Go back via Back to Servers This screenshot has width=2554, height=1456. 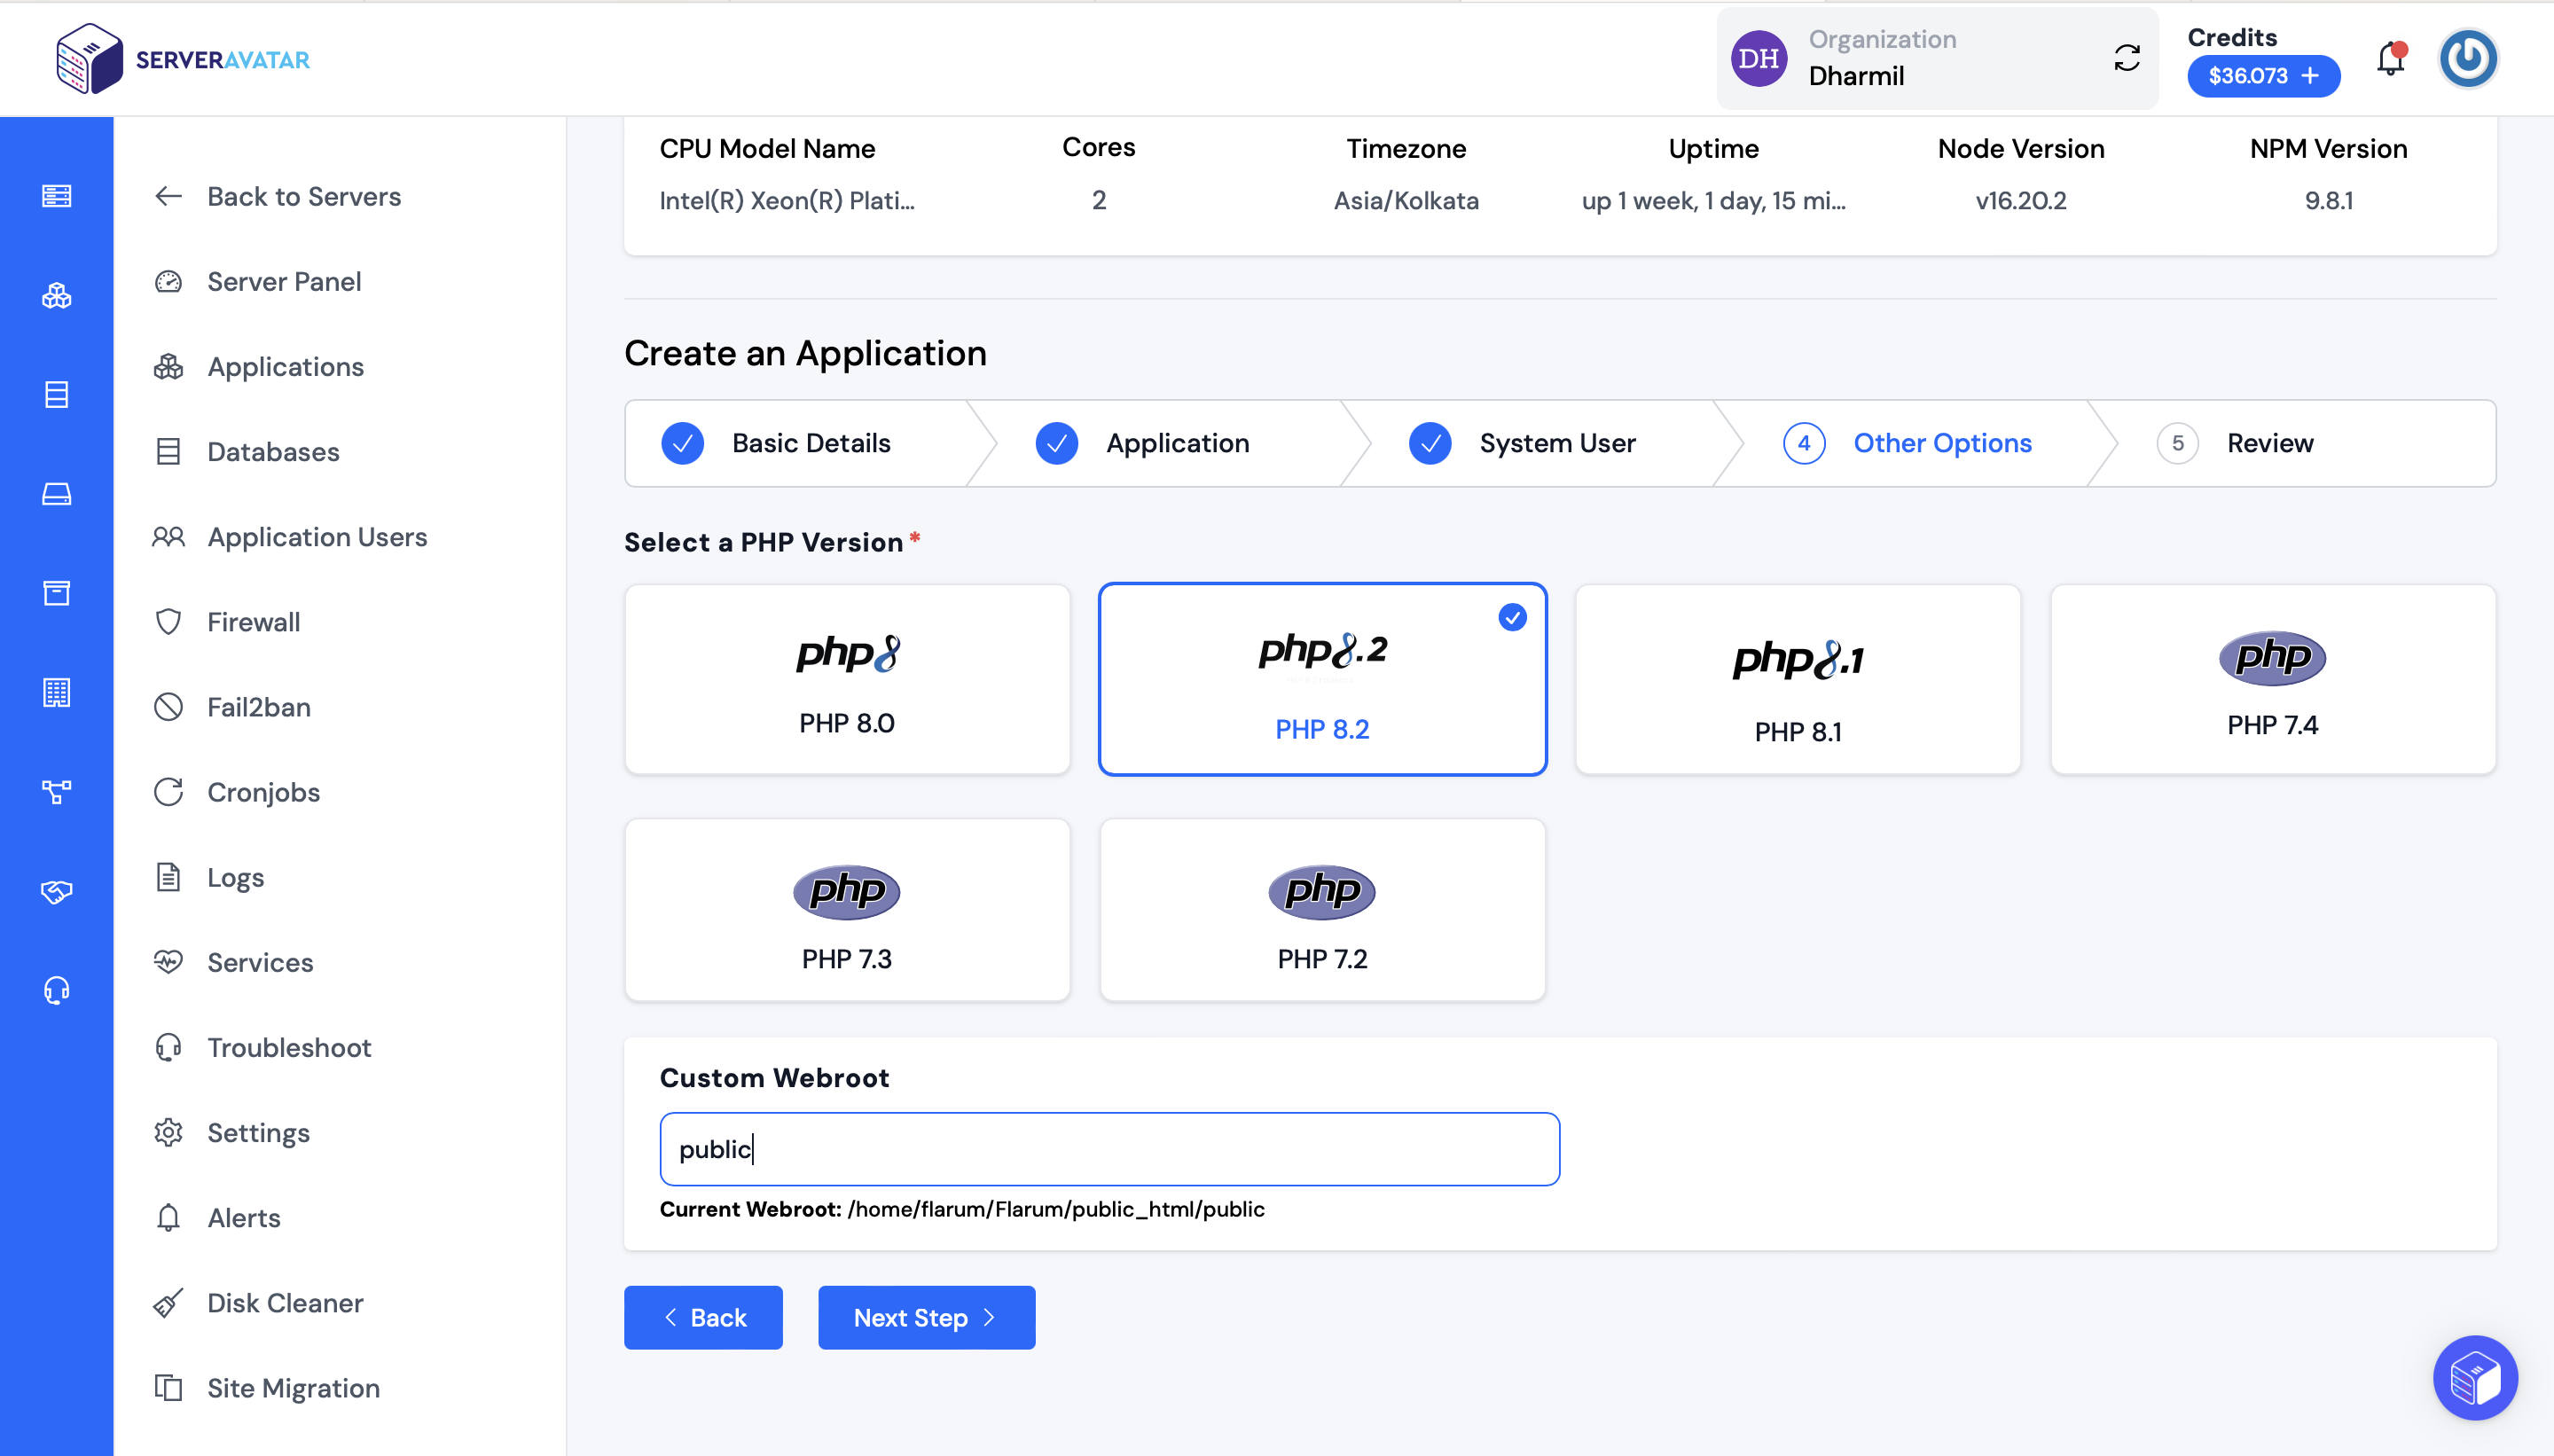[278, 196]
